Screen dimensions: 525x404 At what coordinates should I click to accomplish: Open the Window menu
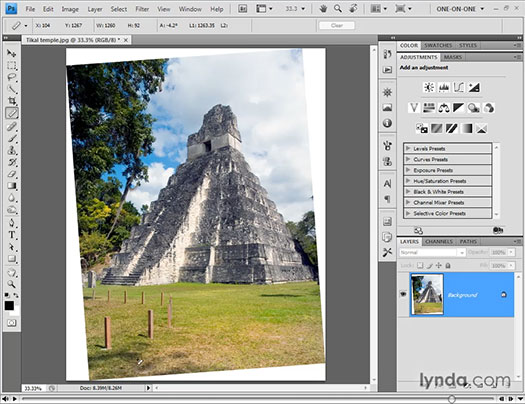point(190,9)
